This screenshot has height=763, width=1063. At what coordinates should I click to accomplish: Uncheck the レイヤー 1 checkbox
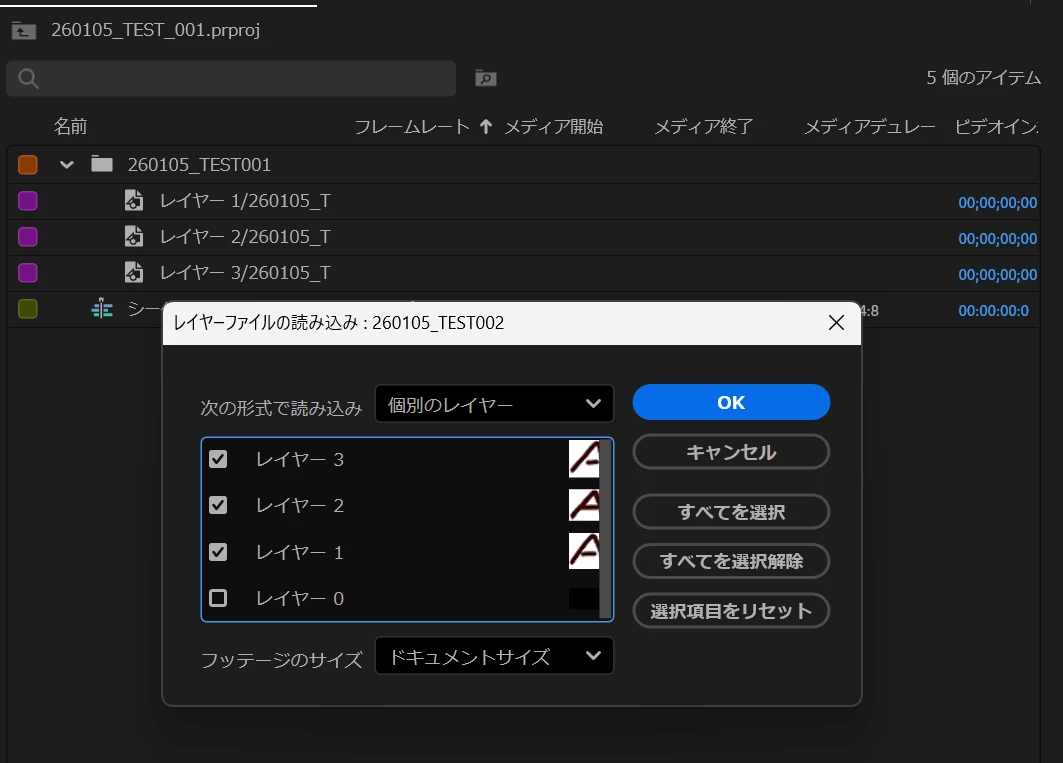[x=218, y=552]
